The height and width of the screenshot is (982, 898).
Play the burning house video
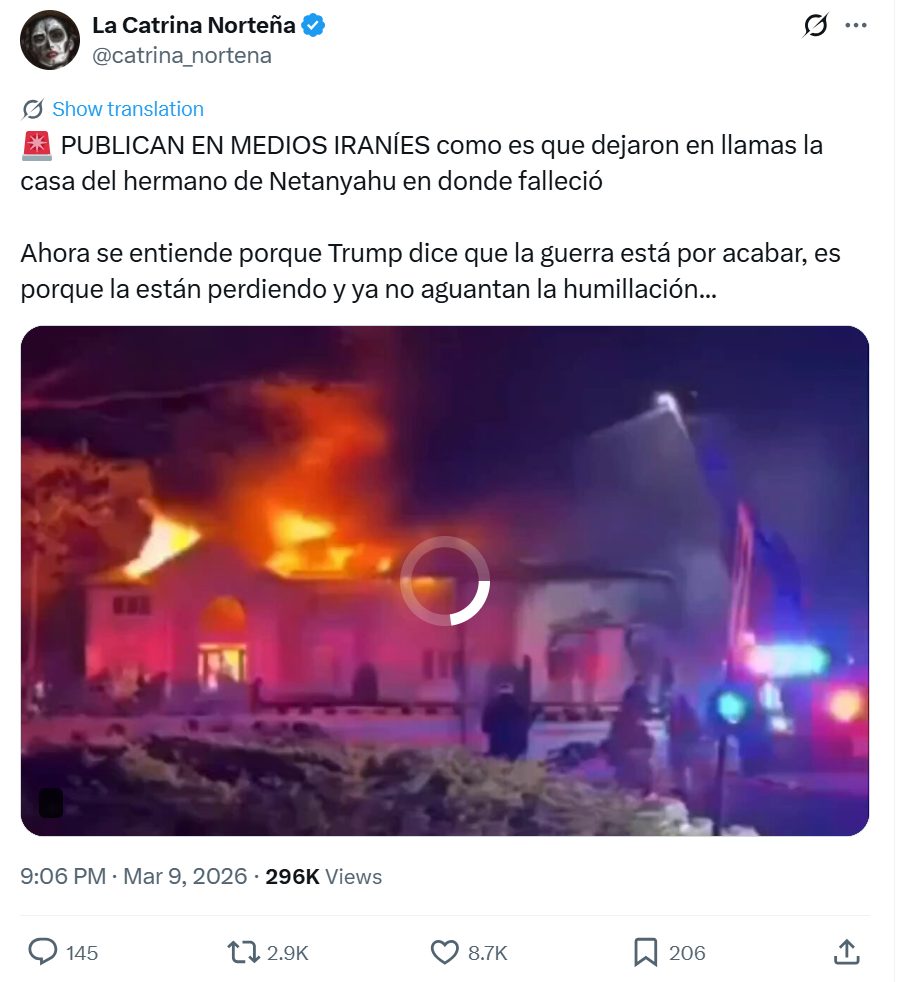(445, 581)
